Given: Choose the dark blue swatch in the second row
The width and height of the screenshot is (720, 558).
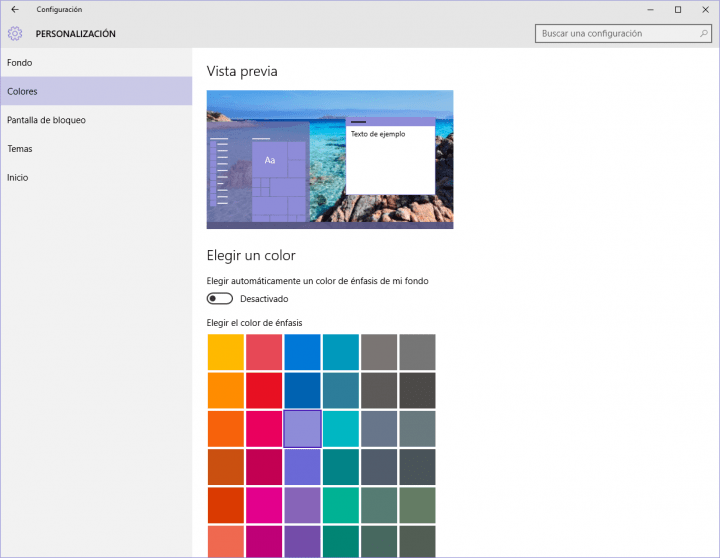Looking at the screenshot, I should coord(302,390).
